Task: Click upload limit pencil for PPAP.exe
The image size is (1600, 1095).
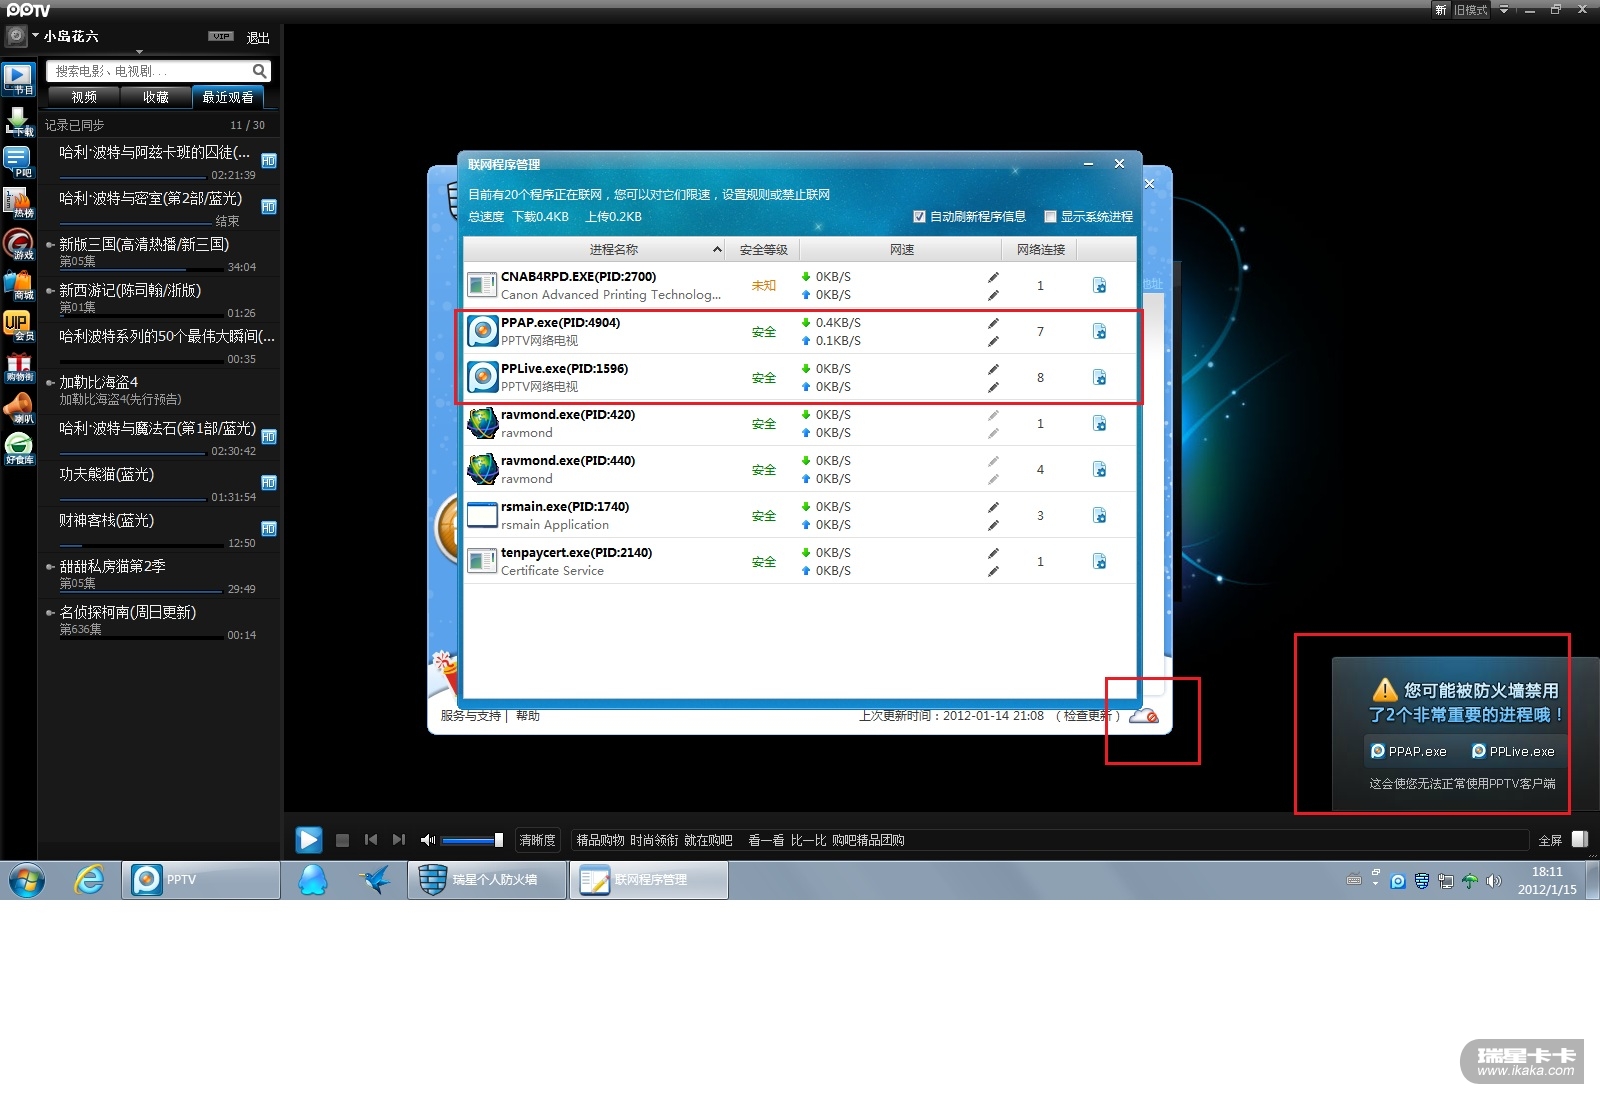Action: (x=993, y=341)
